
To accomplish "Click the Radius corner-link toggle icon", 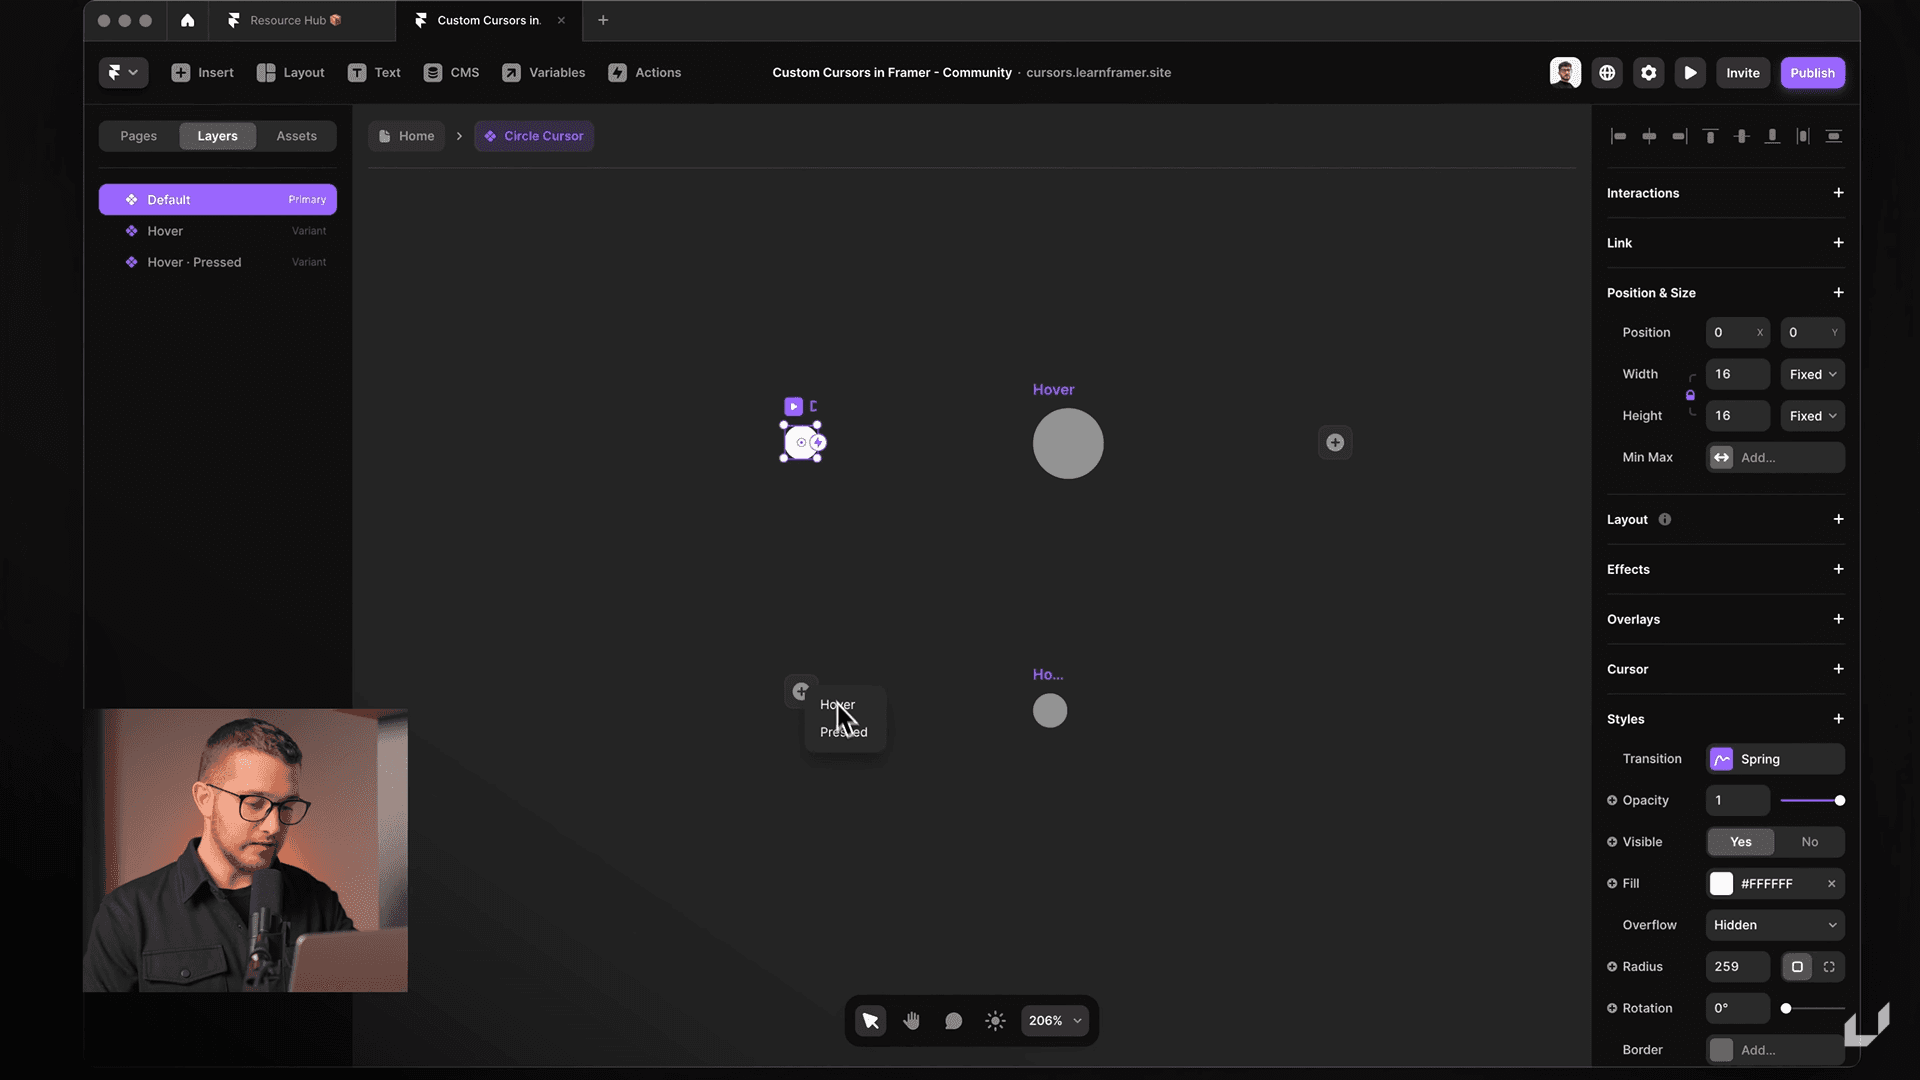I will (x=1797, y=965).
